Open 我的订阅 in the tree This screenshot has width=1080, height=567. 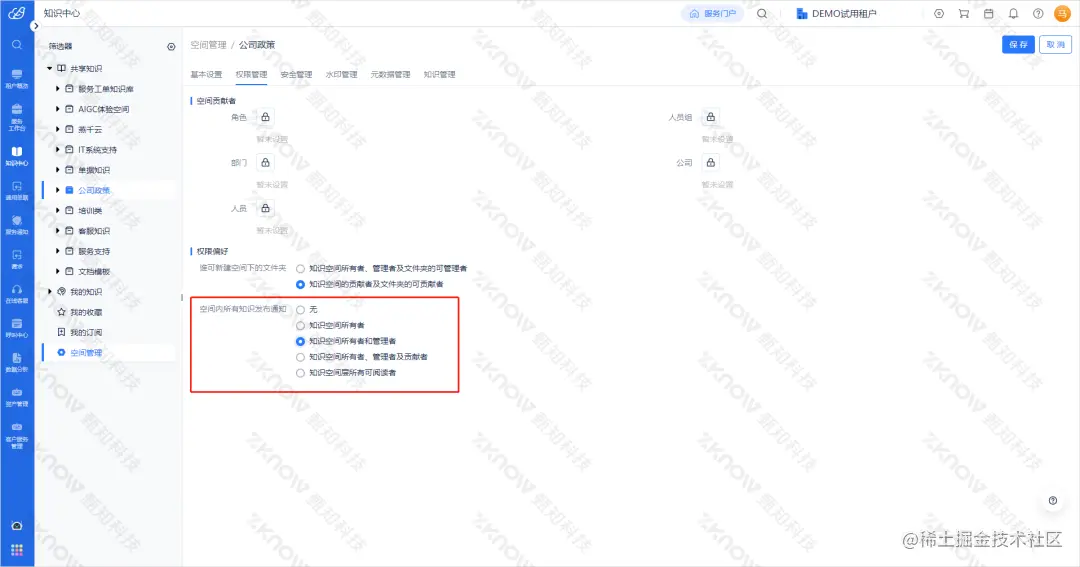(x=86, y=332)
